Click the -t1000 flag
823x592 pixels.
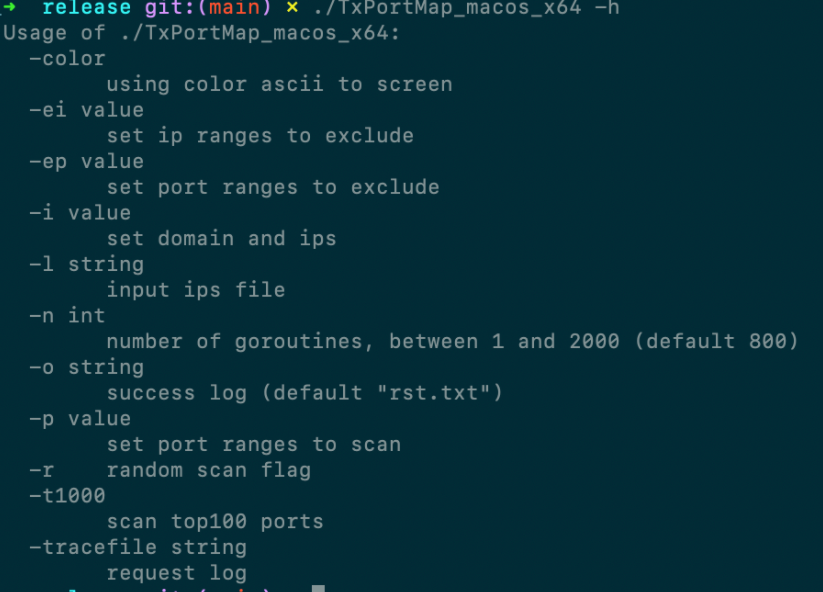click(x=67, y=495)
